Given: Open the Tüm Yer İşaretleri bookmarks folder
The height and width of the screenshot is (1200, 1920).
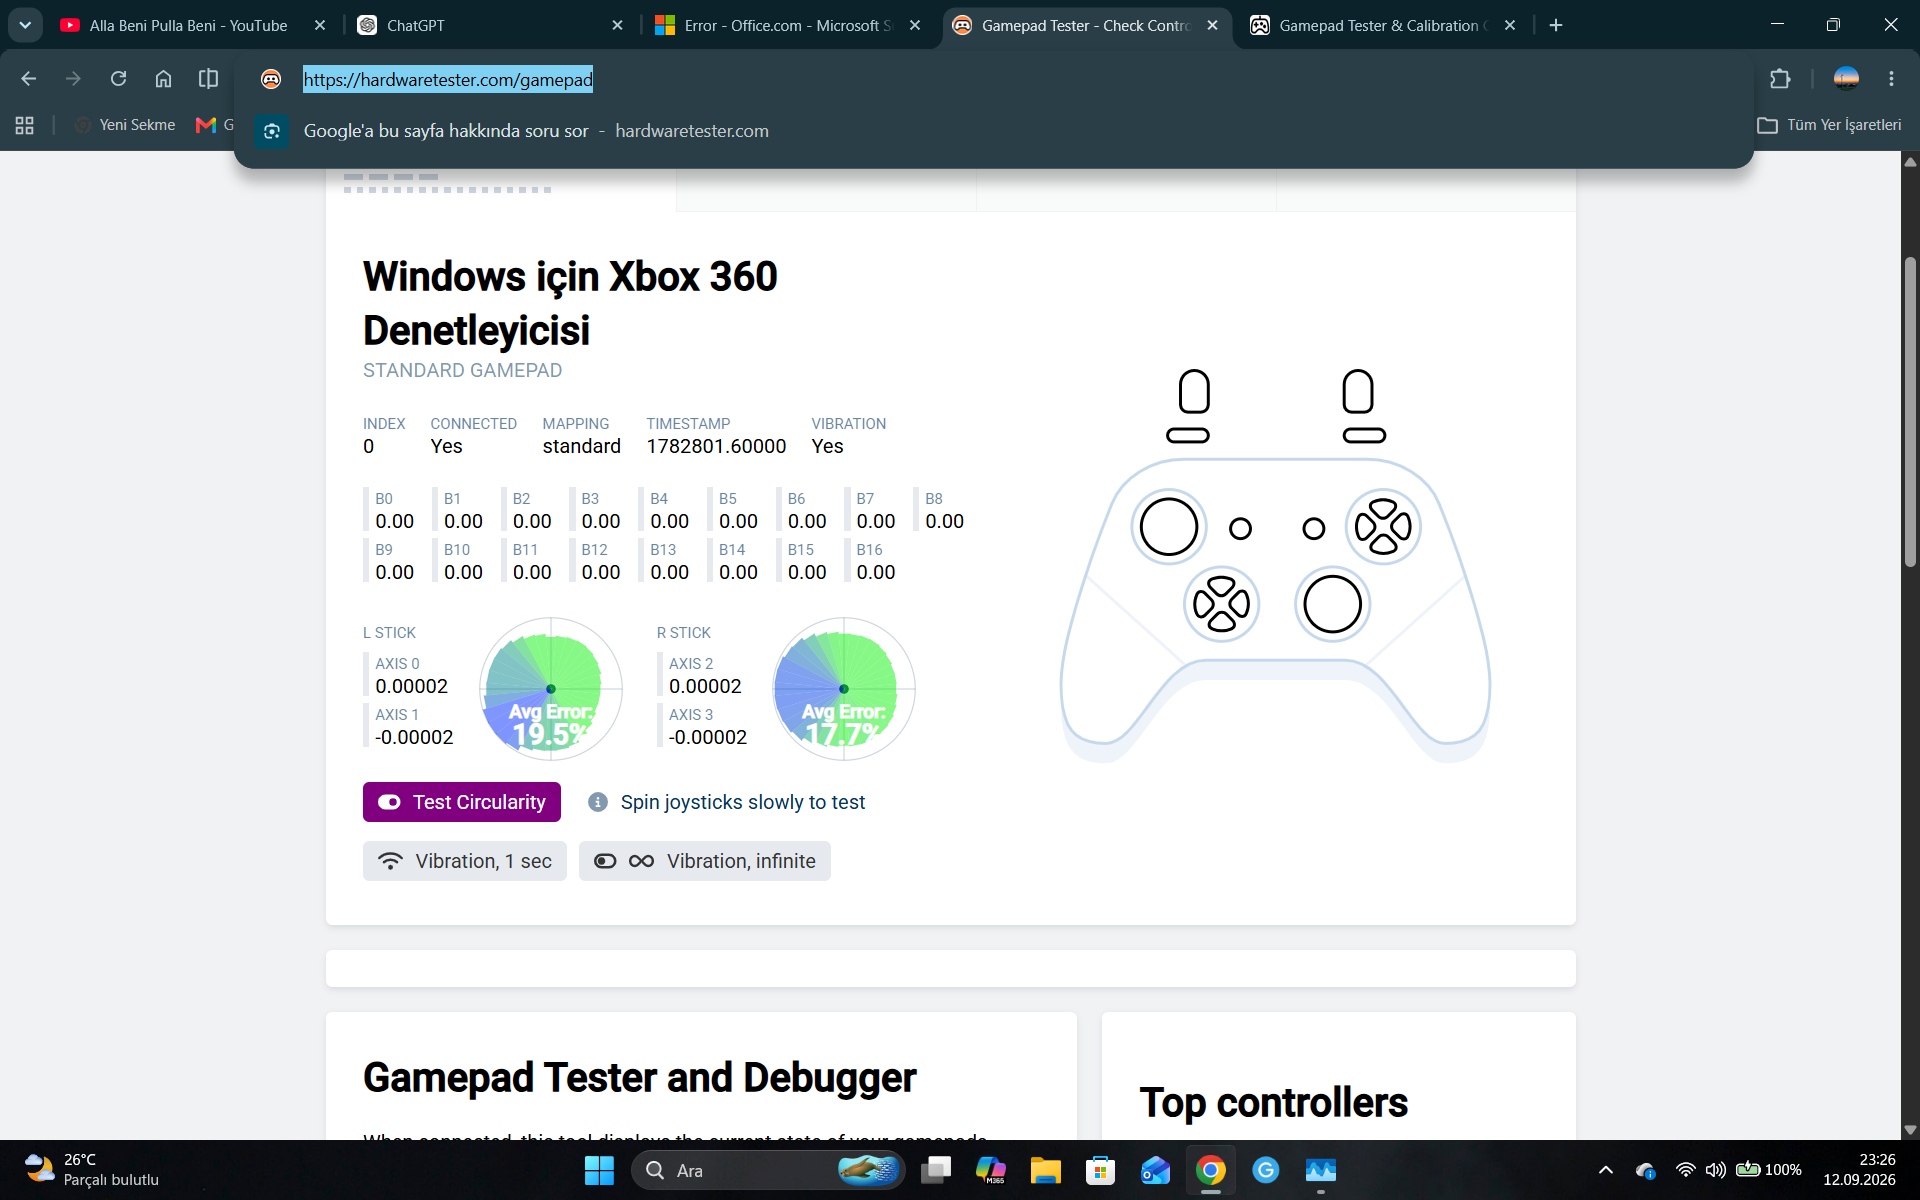Looking at the screenshot, I should click(x=1830, y=125).
